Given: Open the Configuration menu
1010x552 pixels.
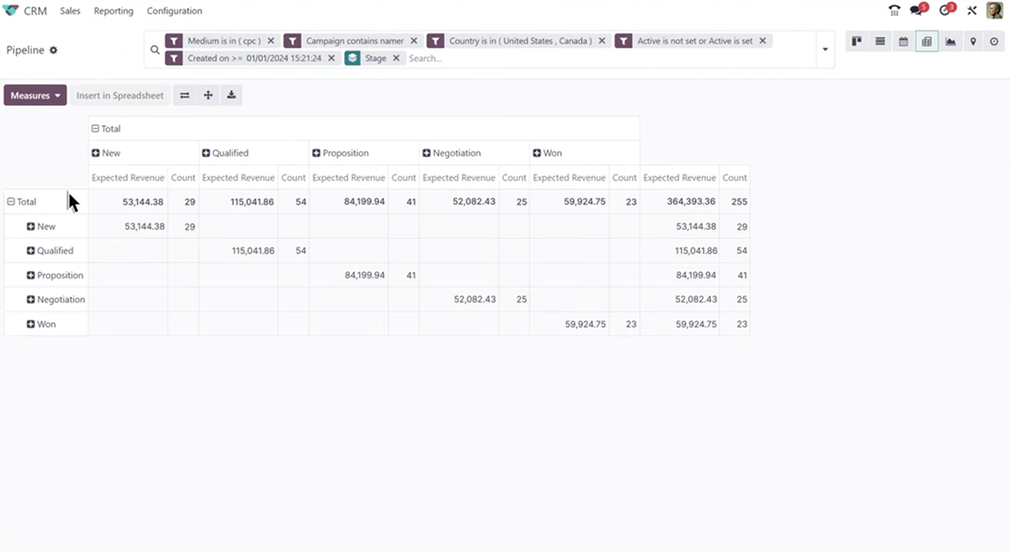Looking at the screenshot, I should tap(174, 11).
